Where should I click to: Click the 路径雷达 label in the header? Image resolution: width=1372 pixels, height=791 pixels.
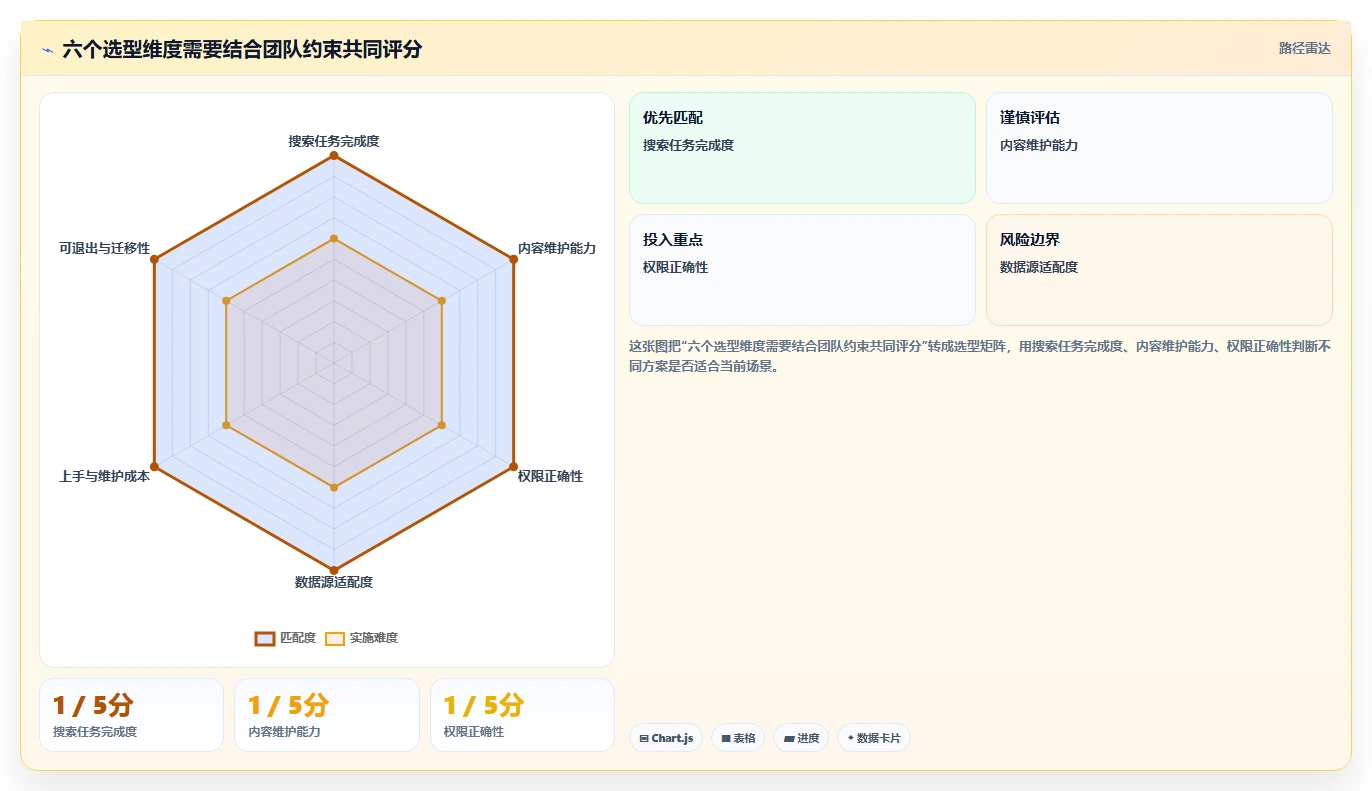pos(1304,48)
